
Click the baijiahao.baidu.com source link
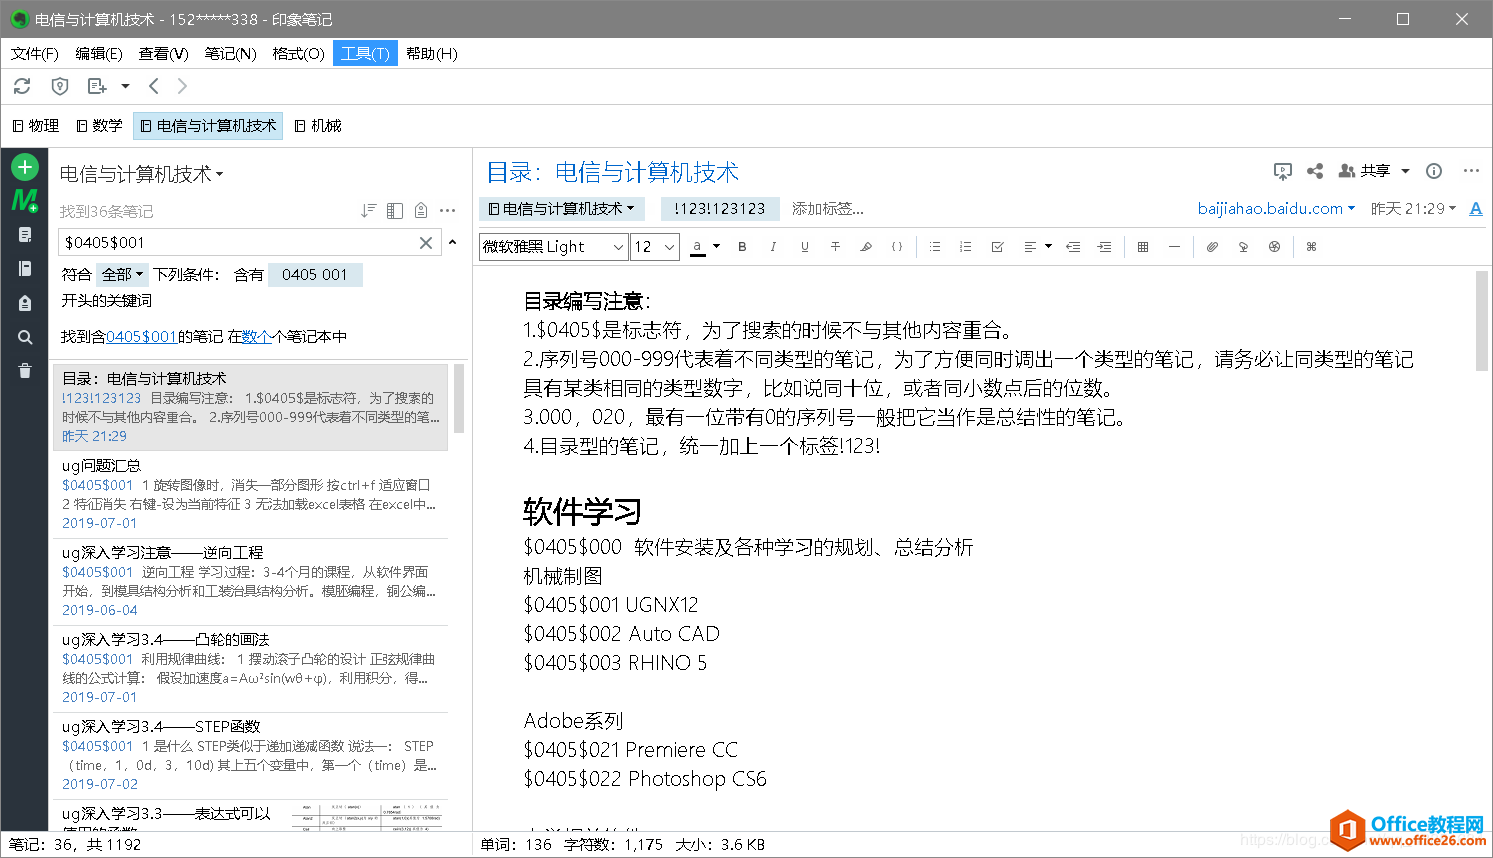(x=1276, y=208)
